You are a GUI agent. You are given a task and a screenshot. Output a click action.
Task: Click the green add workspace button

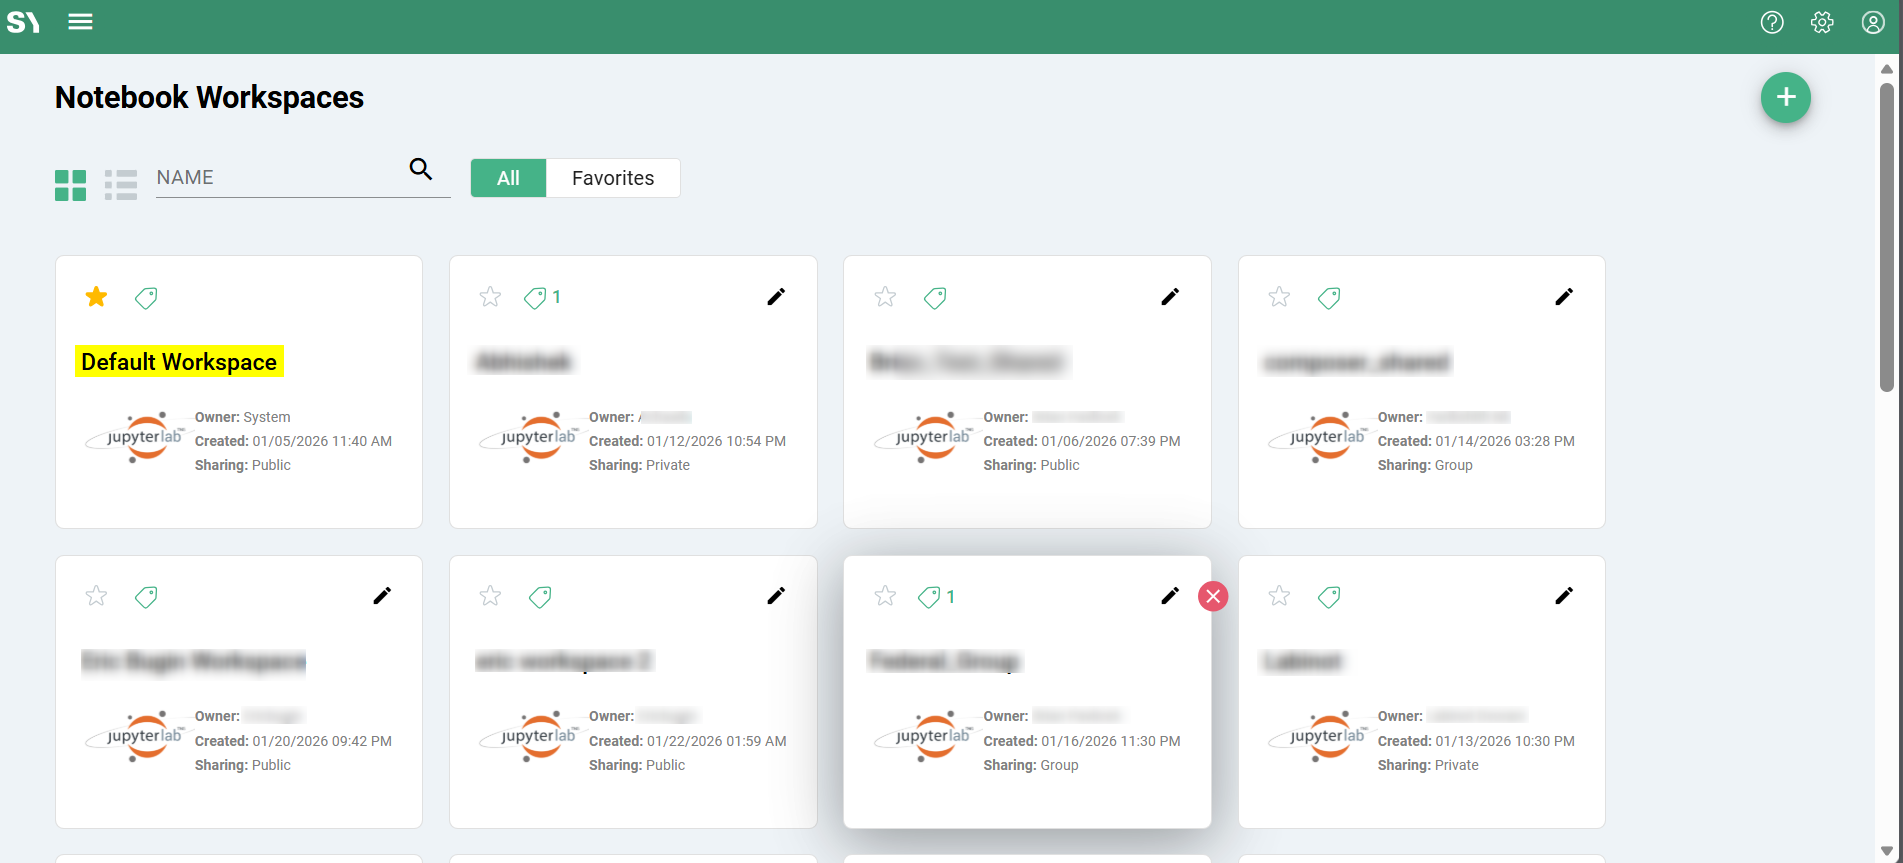click(1785, 98)
